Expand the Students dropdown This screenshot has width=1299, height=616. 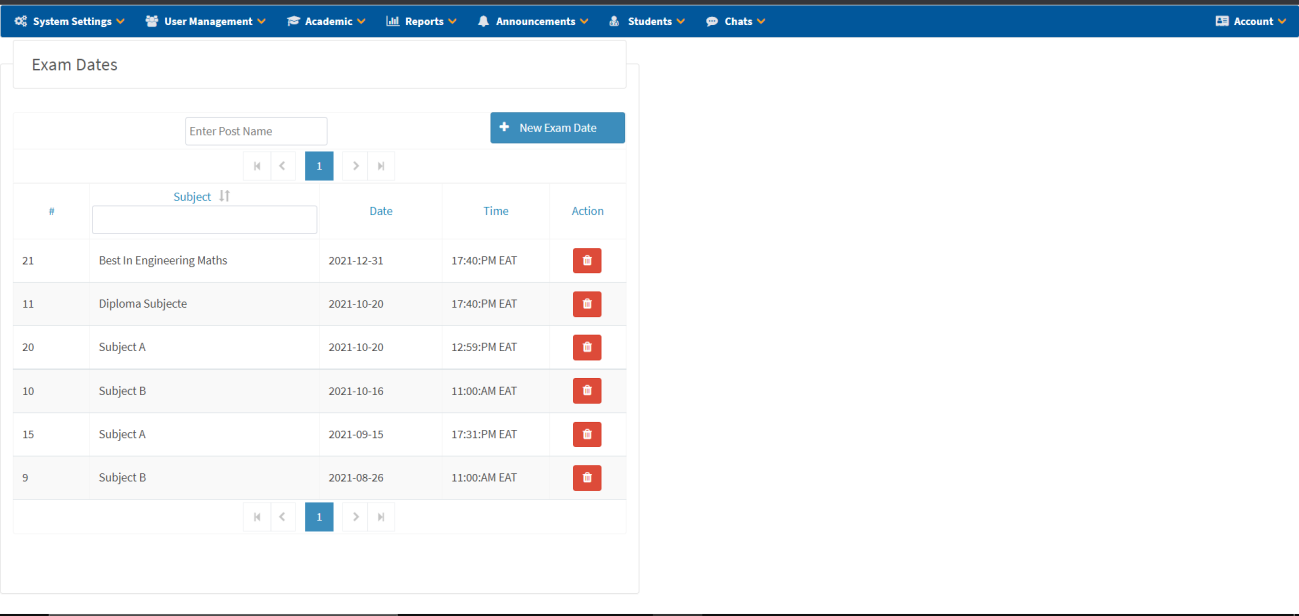point(646,20)
